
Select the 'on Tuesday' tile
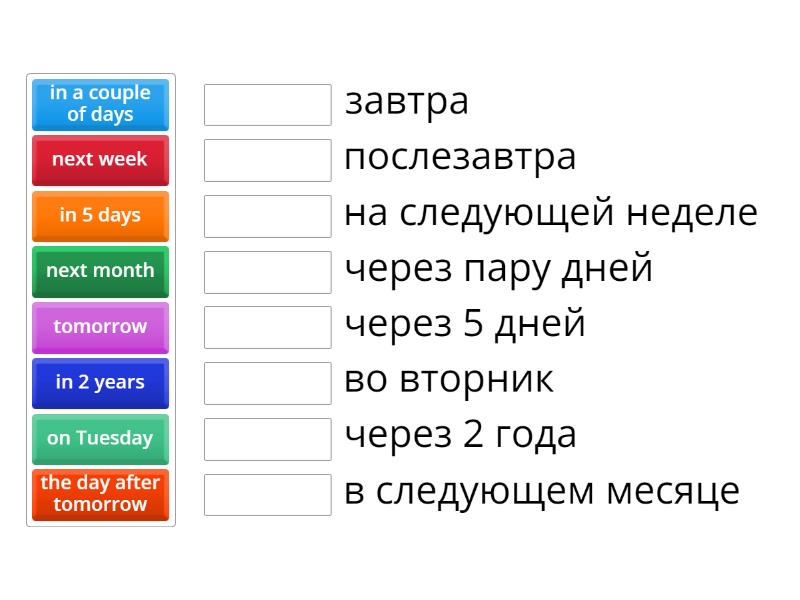tap(100, 438)
